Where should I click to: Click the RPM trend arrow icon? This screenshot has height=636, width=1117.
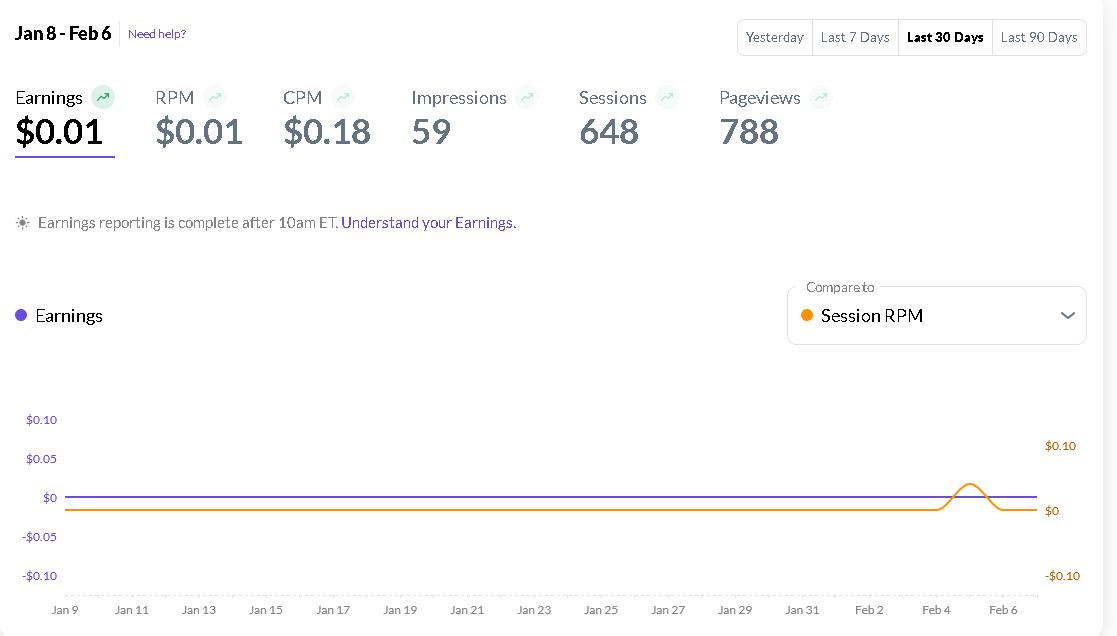pos(214,97)
